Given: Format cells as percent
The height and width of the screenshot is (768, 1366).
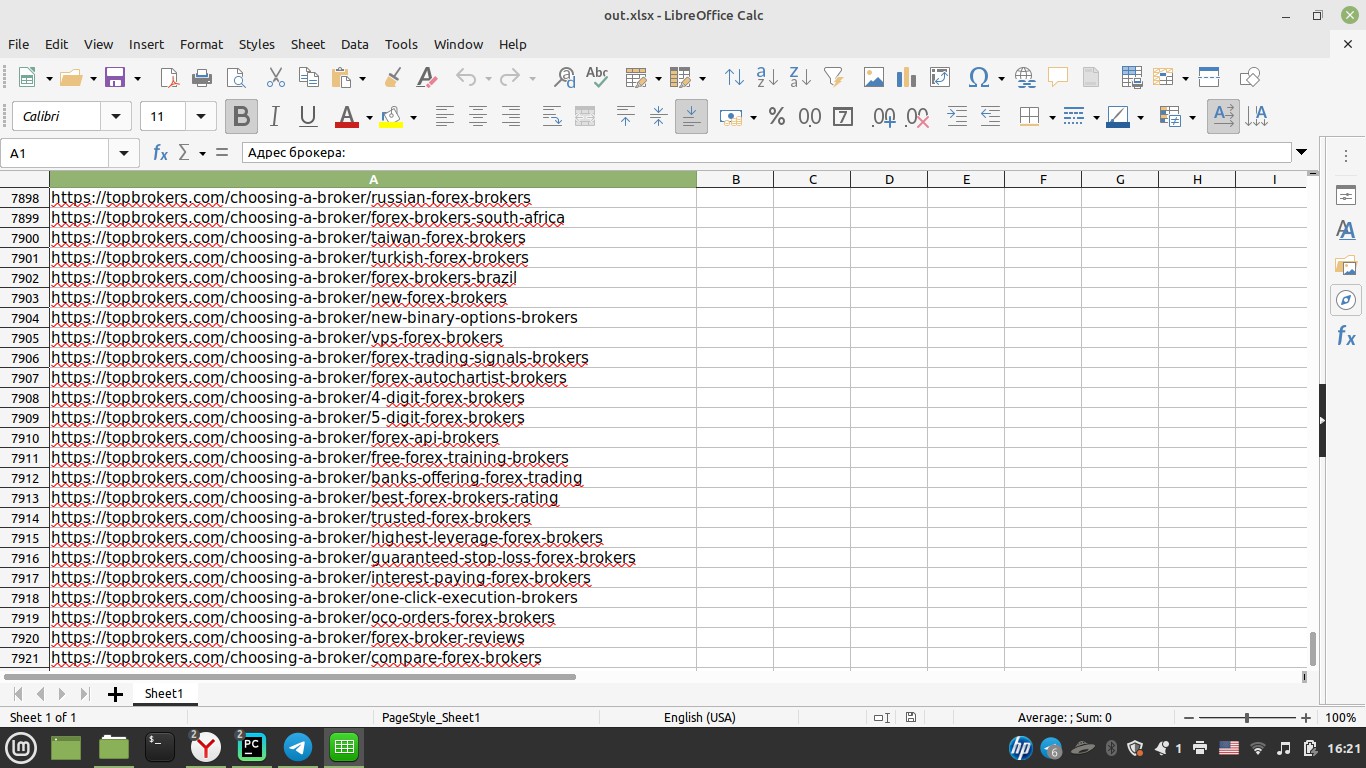Looking at the screenshot, I should [776, 117].
